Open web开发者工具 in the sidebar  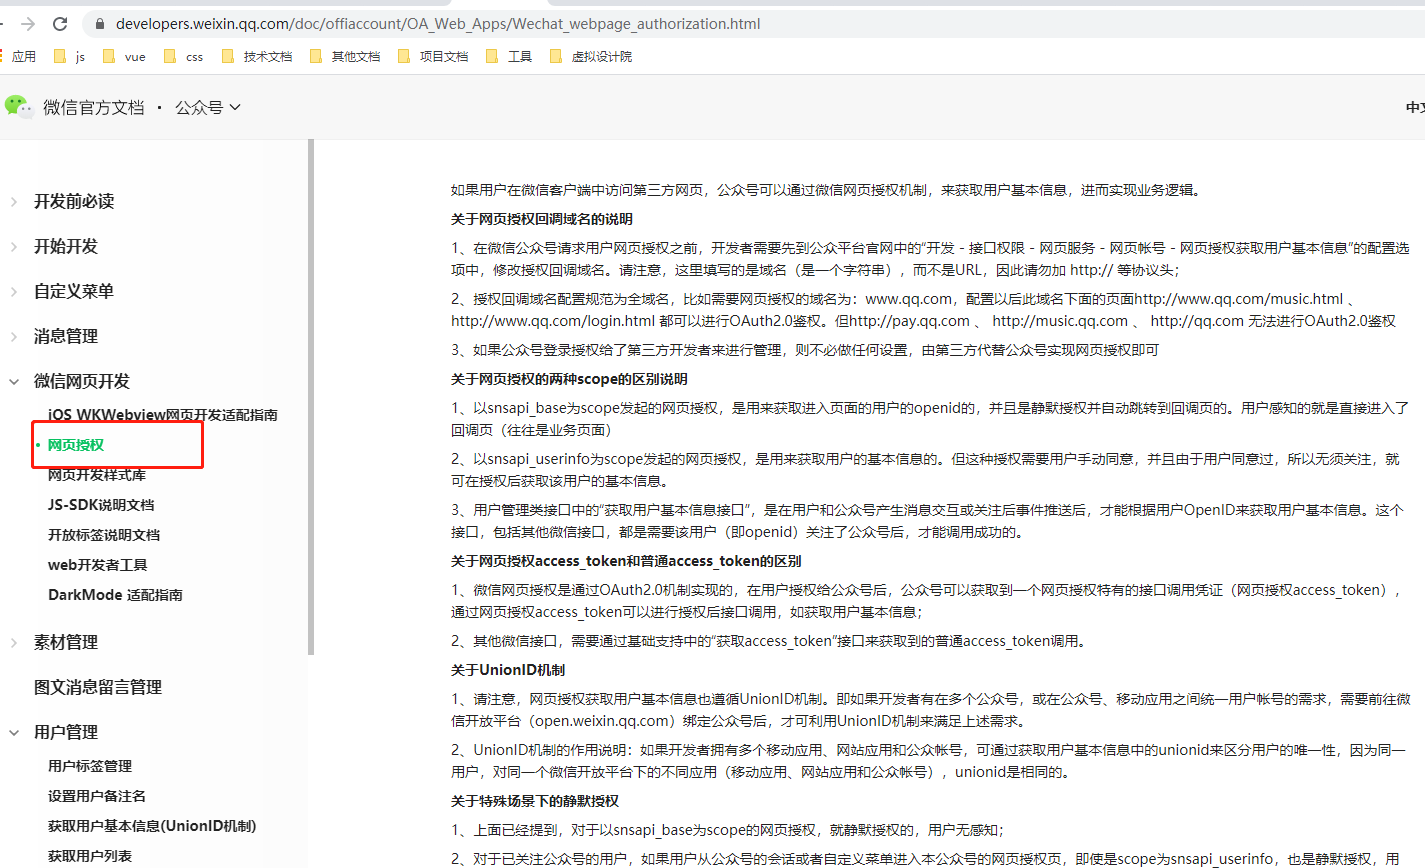pyautogui.click(x=98, y=565)
